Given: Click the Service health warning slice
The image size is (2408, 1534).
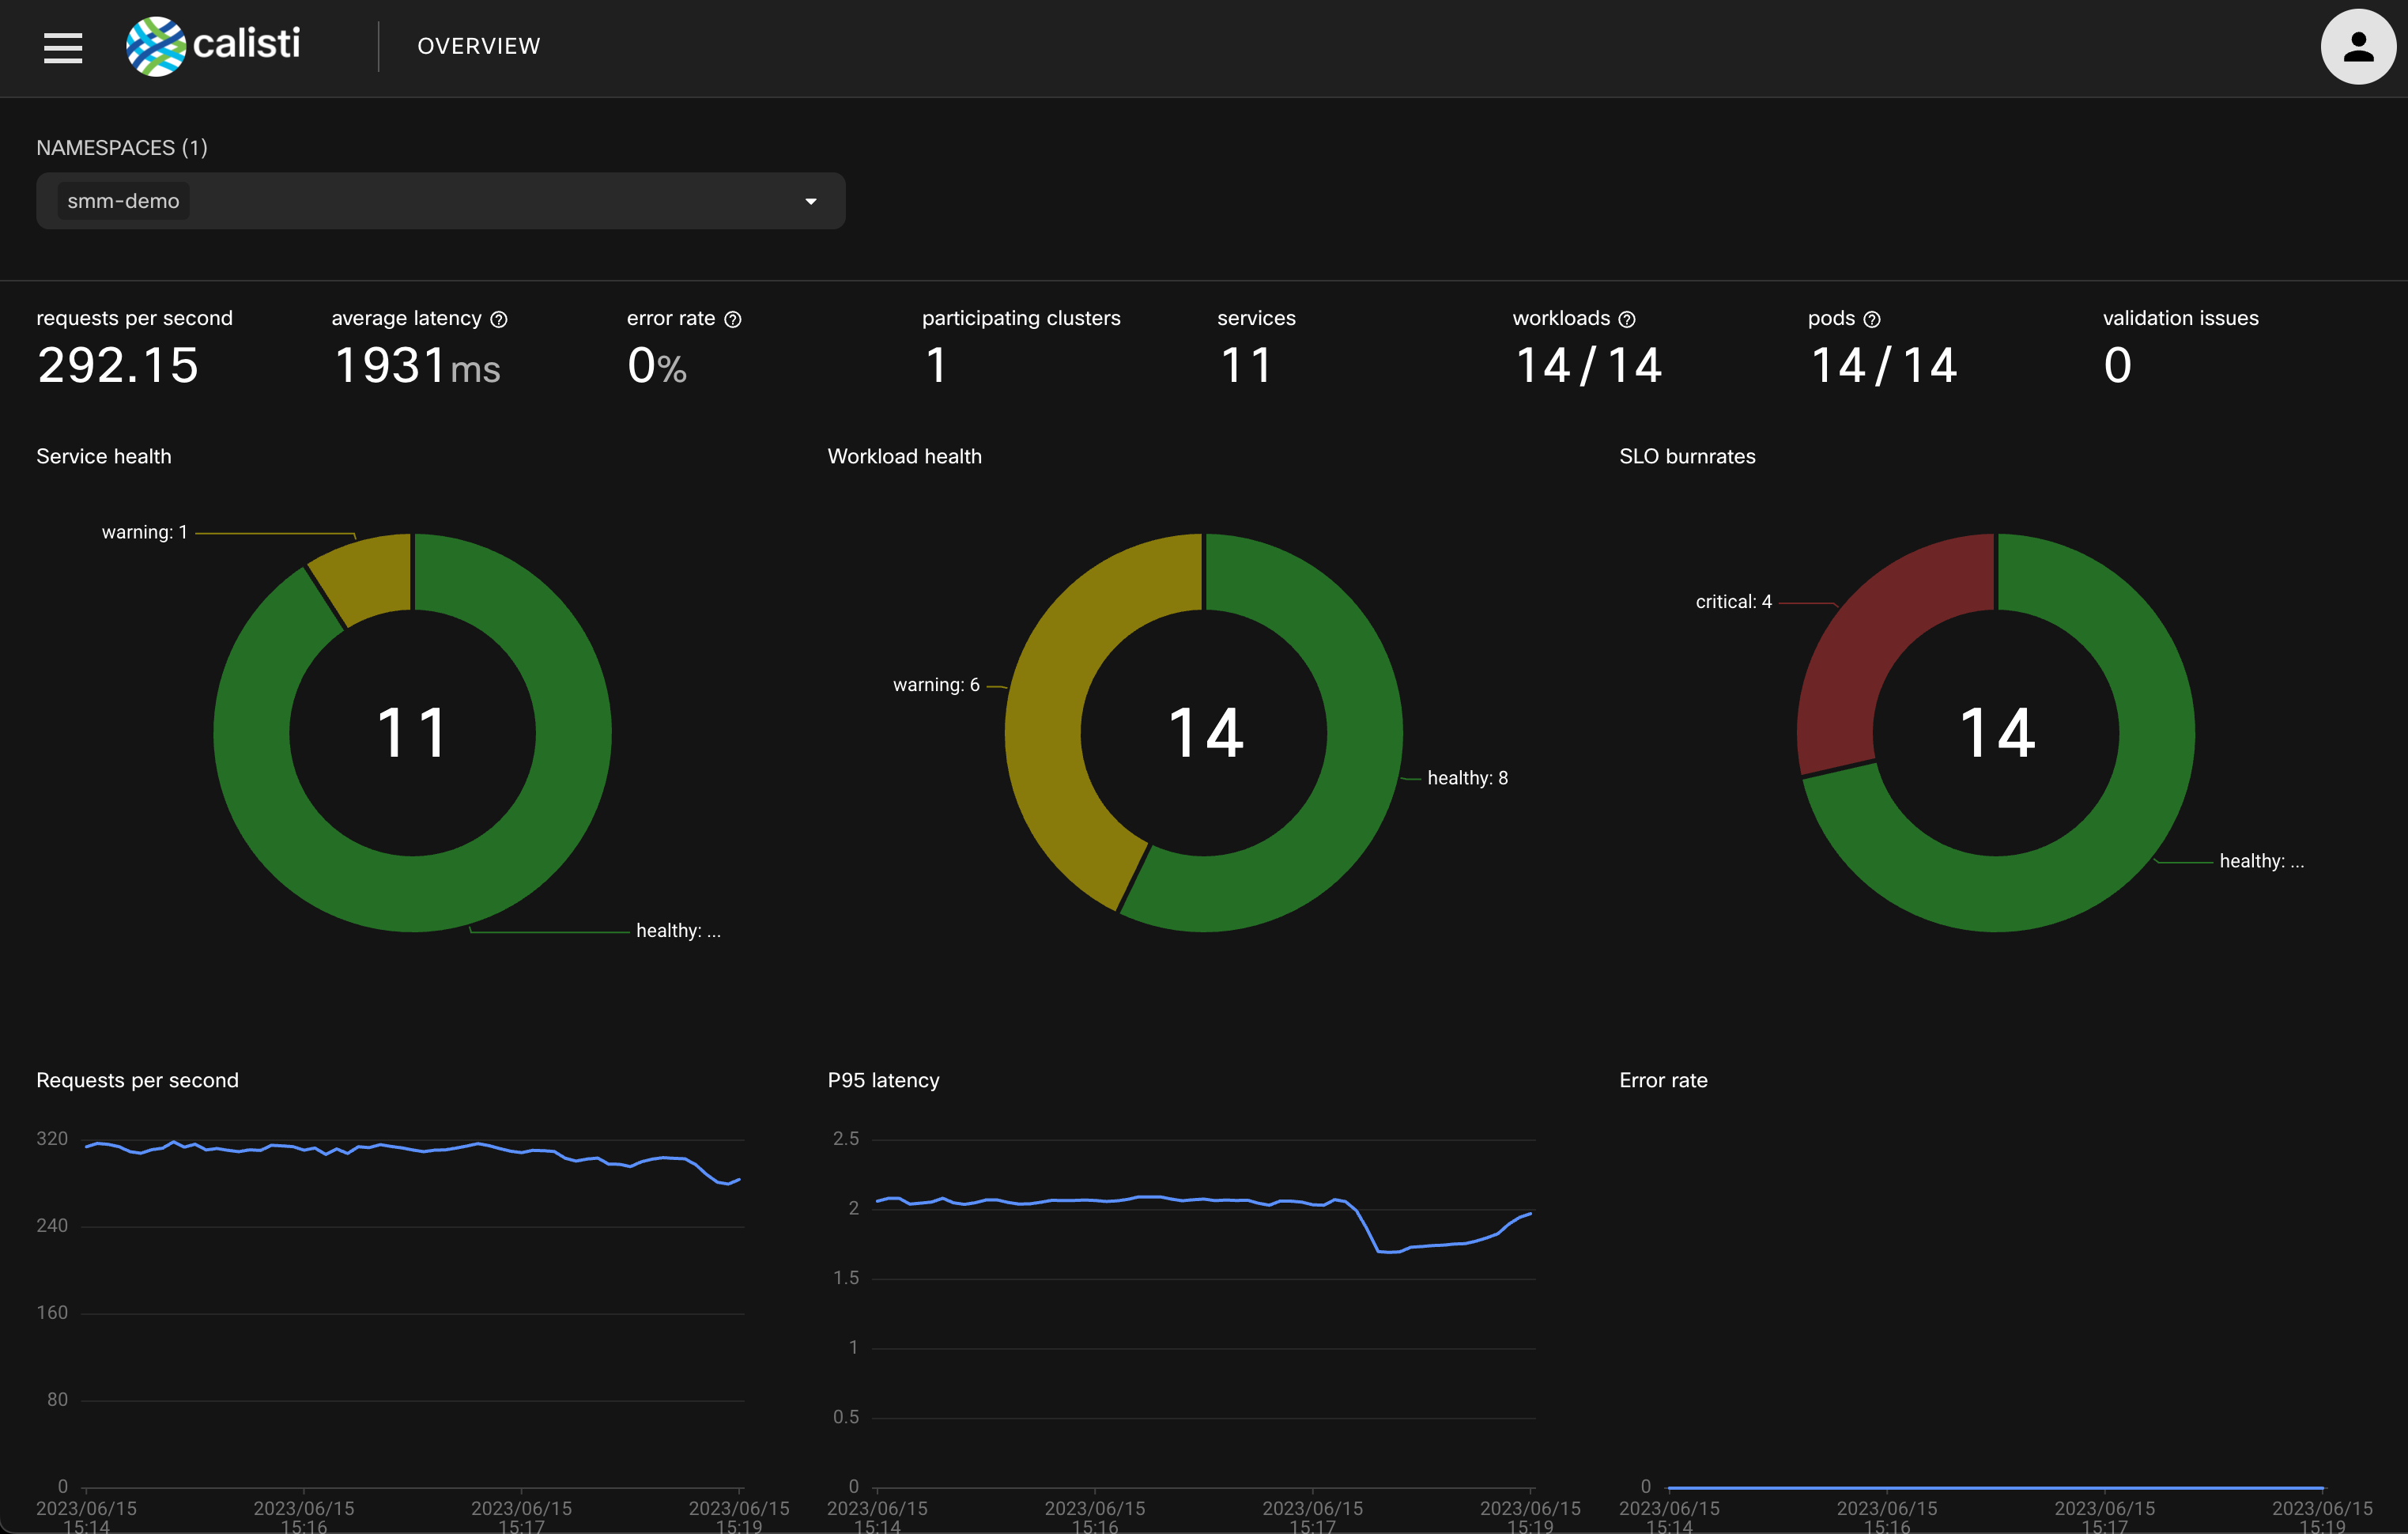Looking at the screenshot, I should 368,577.
